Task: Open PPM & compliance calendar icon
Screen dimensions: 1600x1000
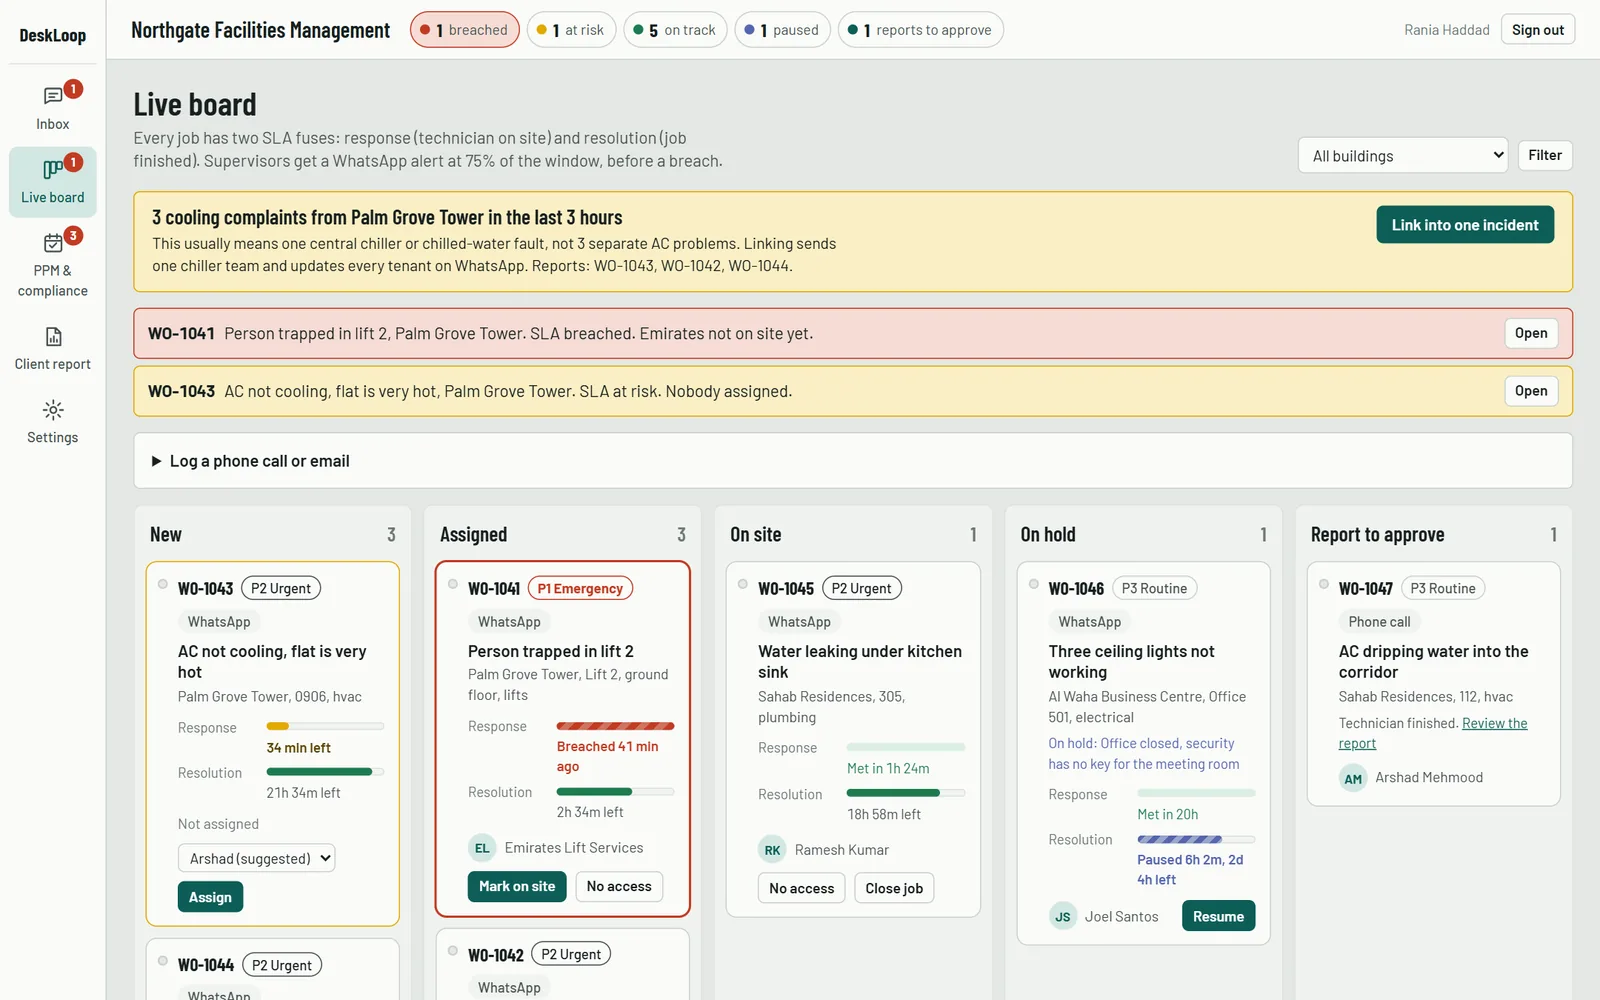Action: click(x=53, y=243)
